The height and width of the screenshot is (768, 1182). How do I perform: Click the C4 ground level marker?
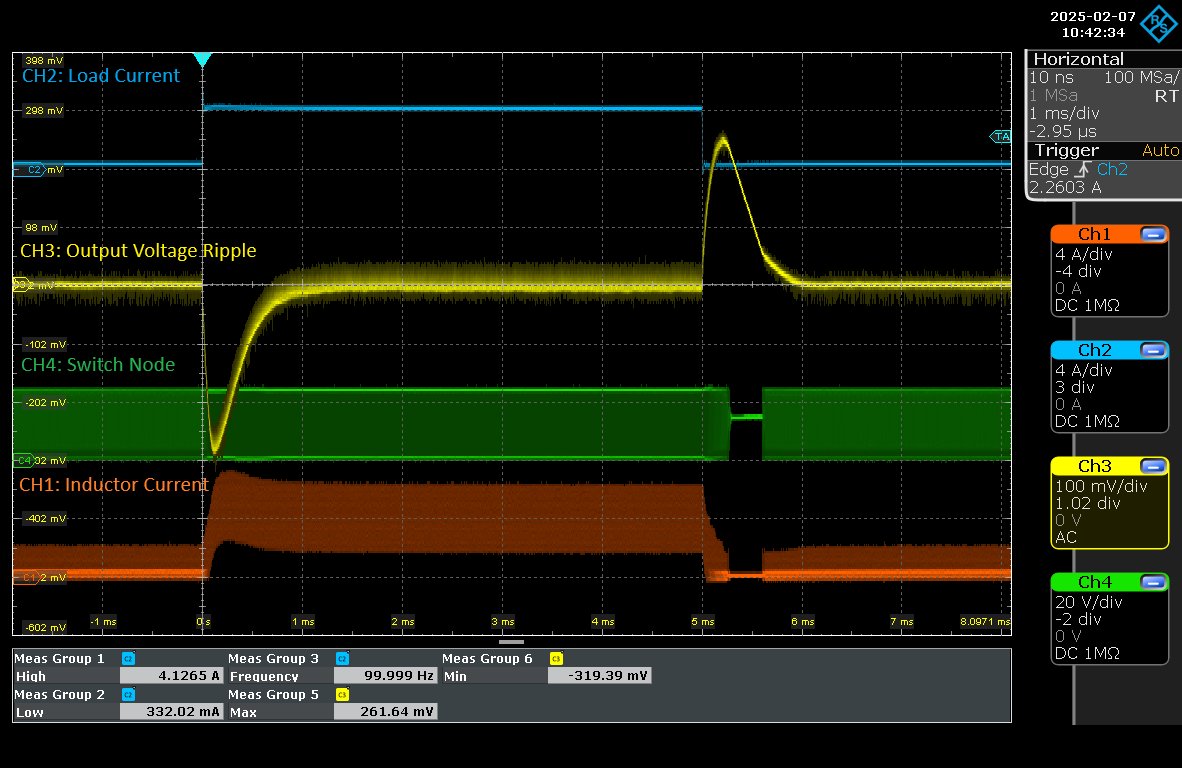pos(25,461)
